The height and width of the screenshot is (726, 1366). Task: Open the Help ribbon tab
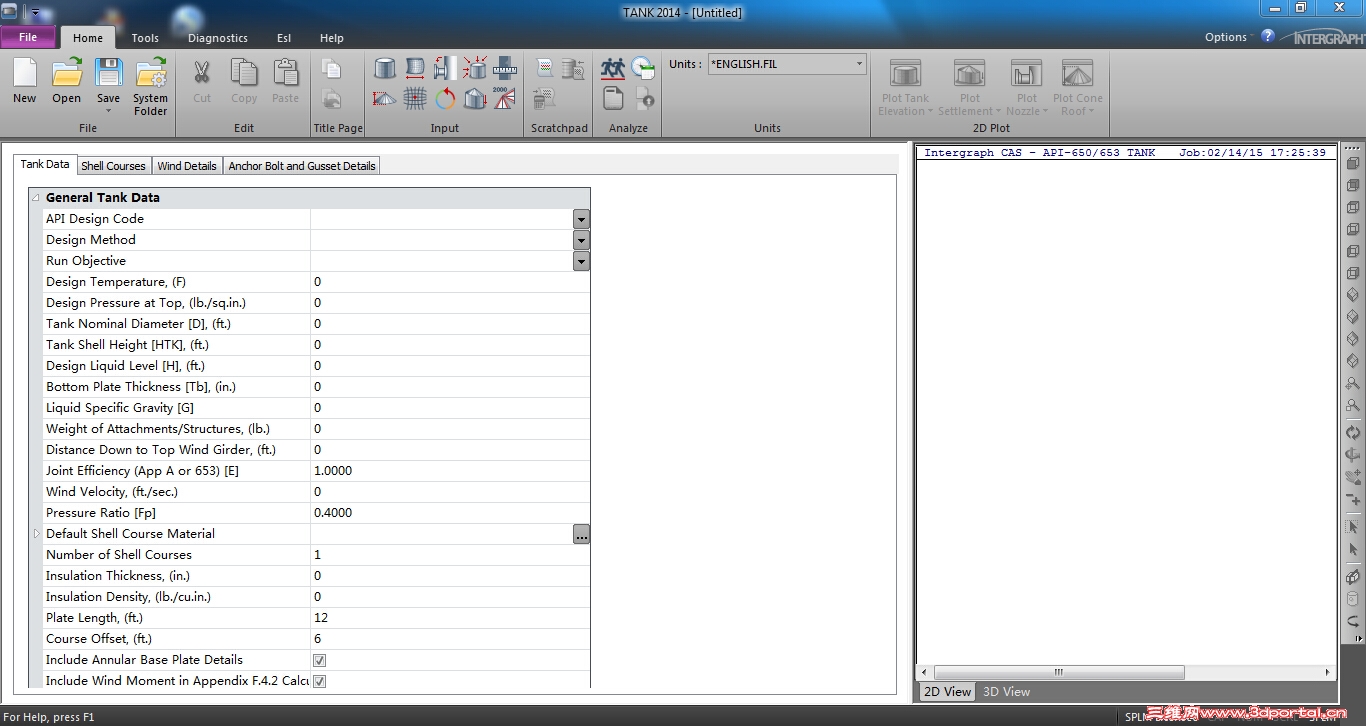point(332,38)
